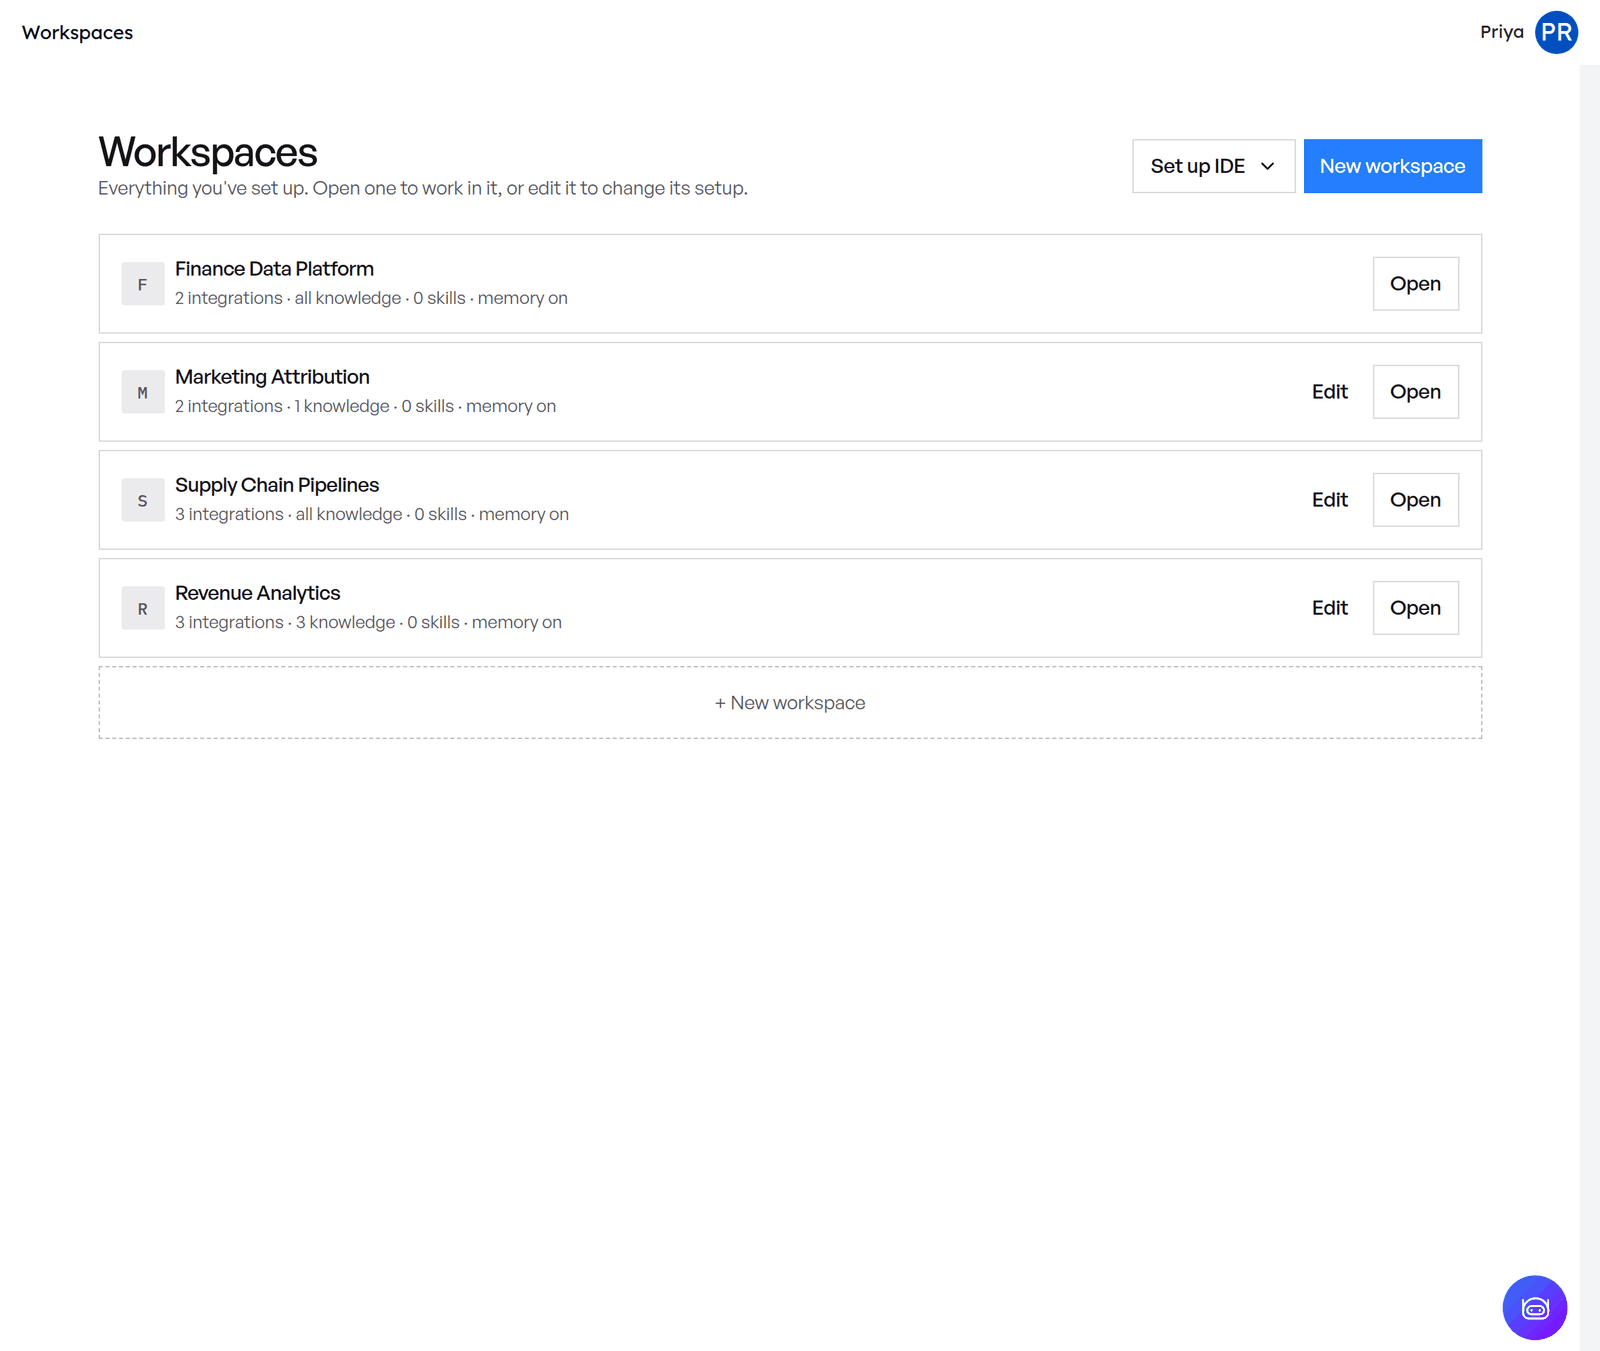
Task: Expand the Set up IDE dropdown
Action: [1213, 166]
